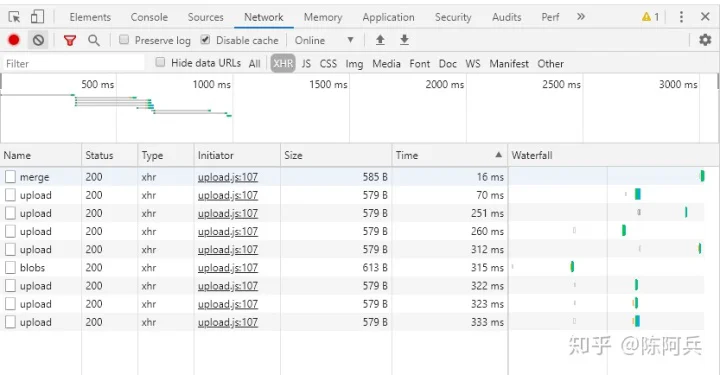Screen dimensions: 720x375
Task: Click the file icon beside merge
Action: pos(10,177)
